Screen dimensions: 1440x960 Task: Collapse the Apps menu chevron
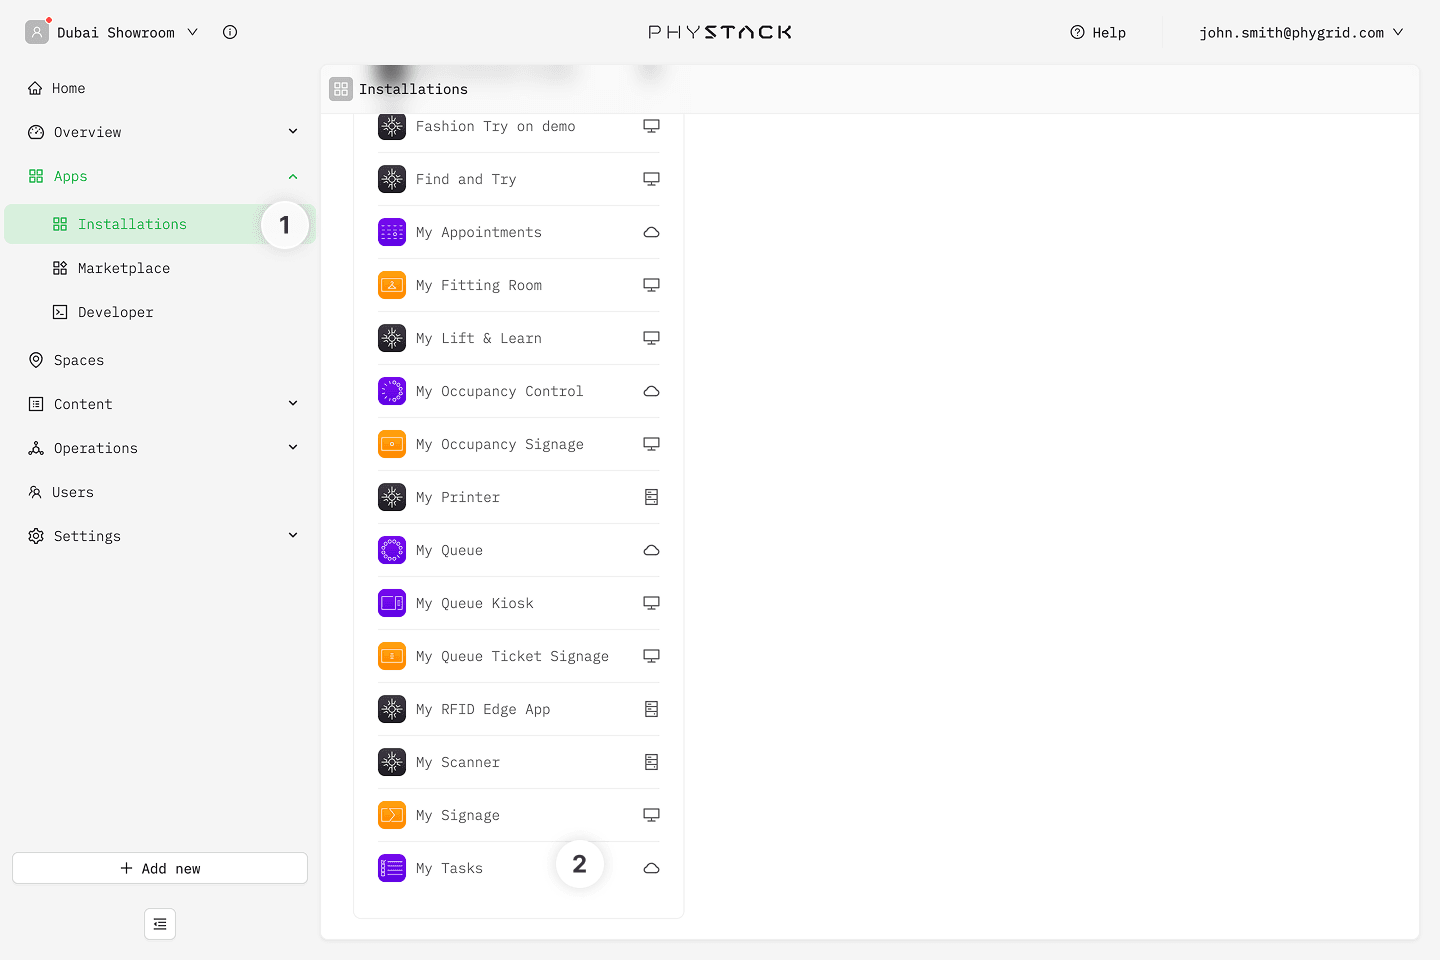(293, 176)
